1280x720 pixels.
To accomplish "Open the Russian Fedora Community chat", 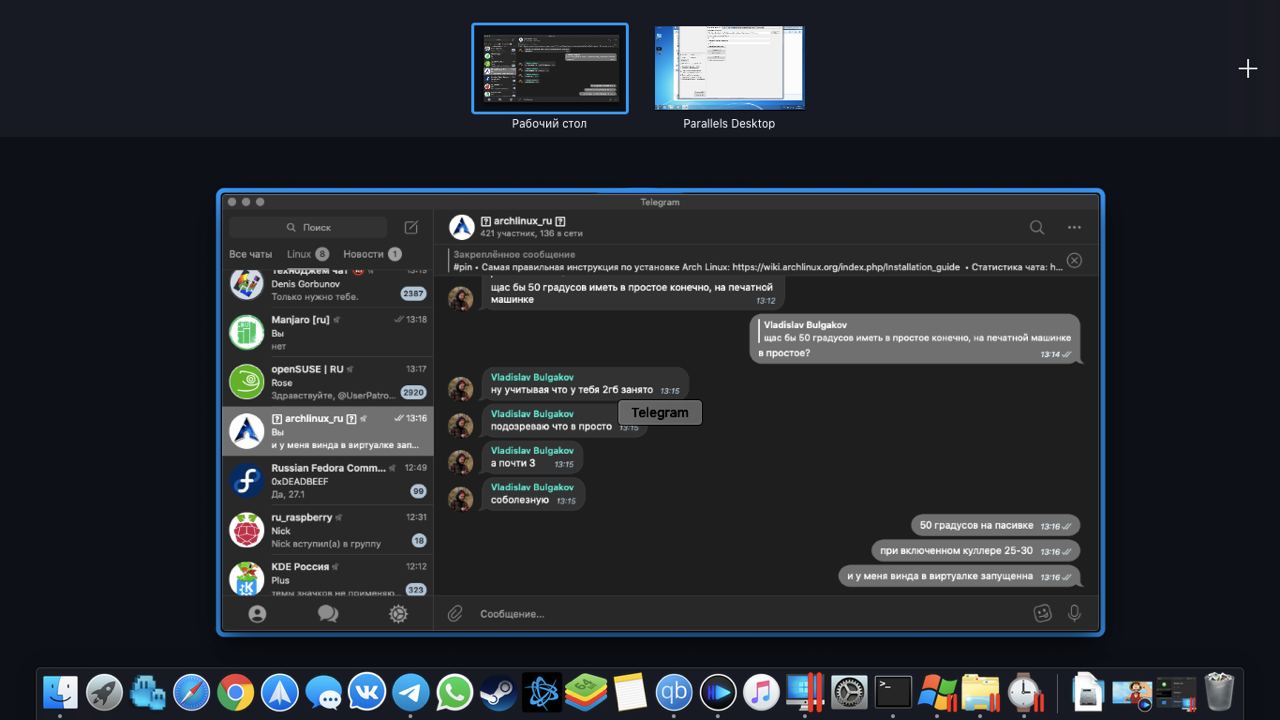I will pos(328,481).
